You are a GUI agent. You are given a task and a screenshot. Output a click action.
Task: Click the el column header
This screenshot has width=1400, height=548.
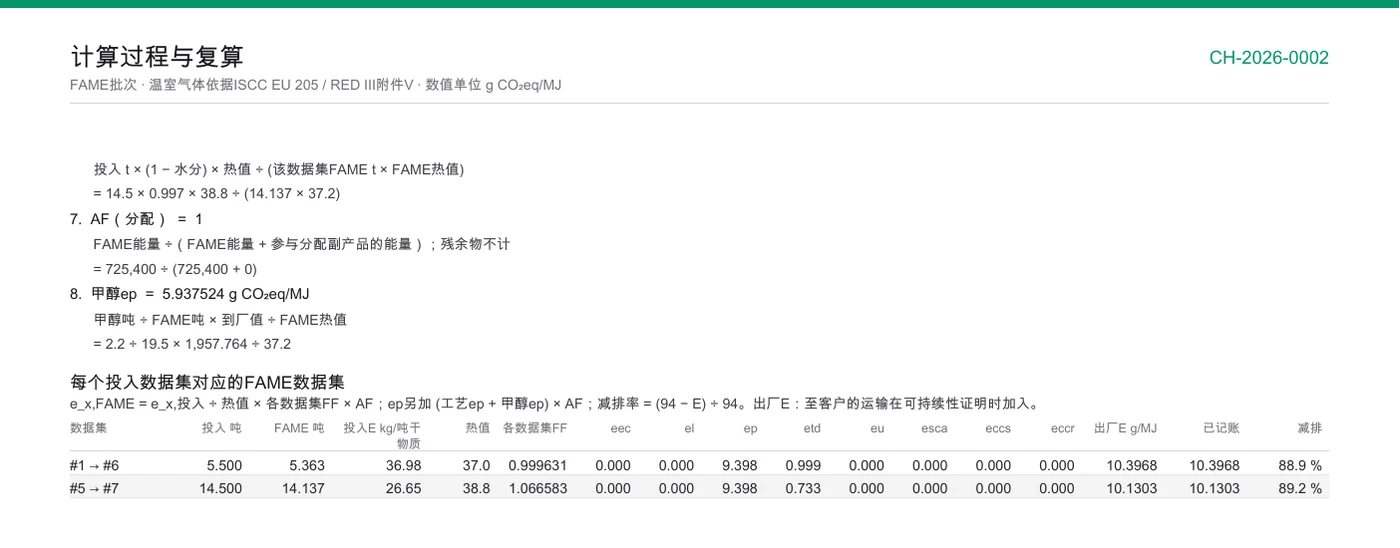click(689, 428)
